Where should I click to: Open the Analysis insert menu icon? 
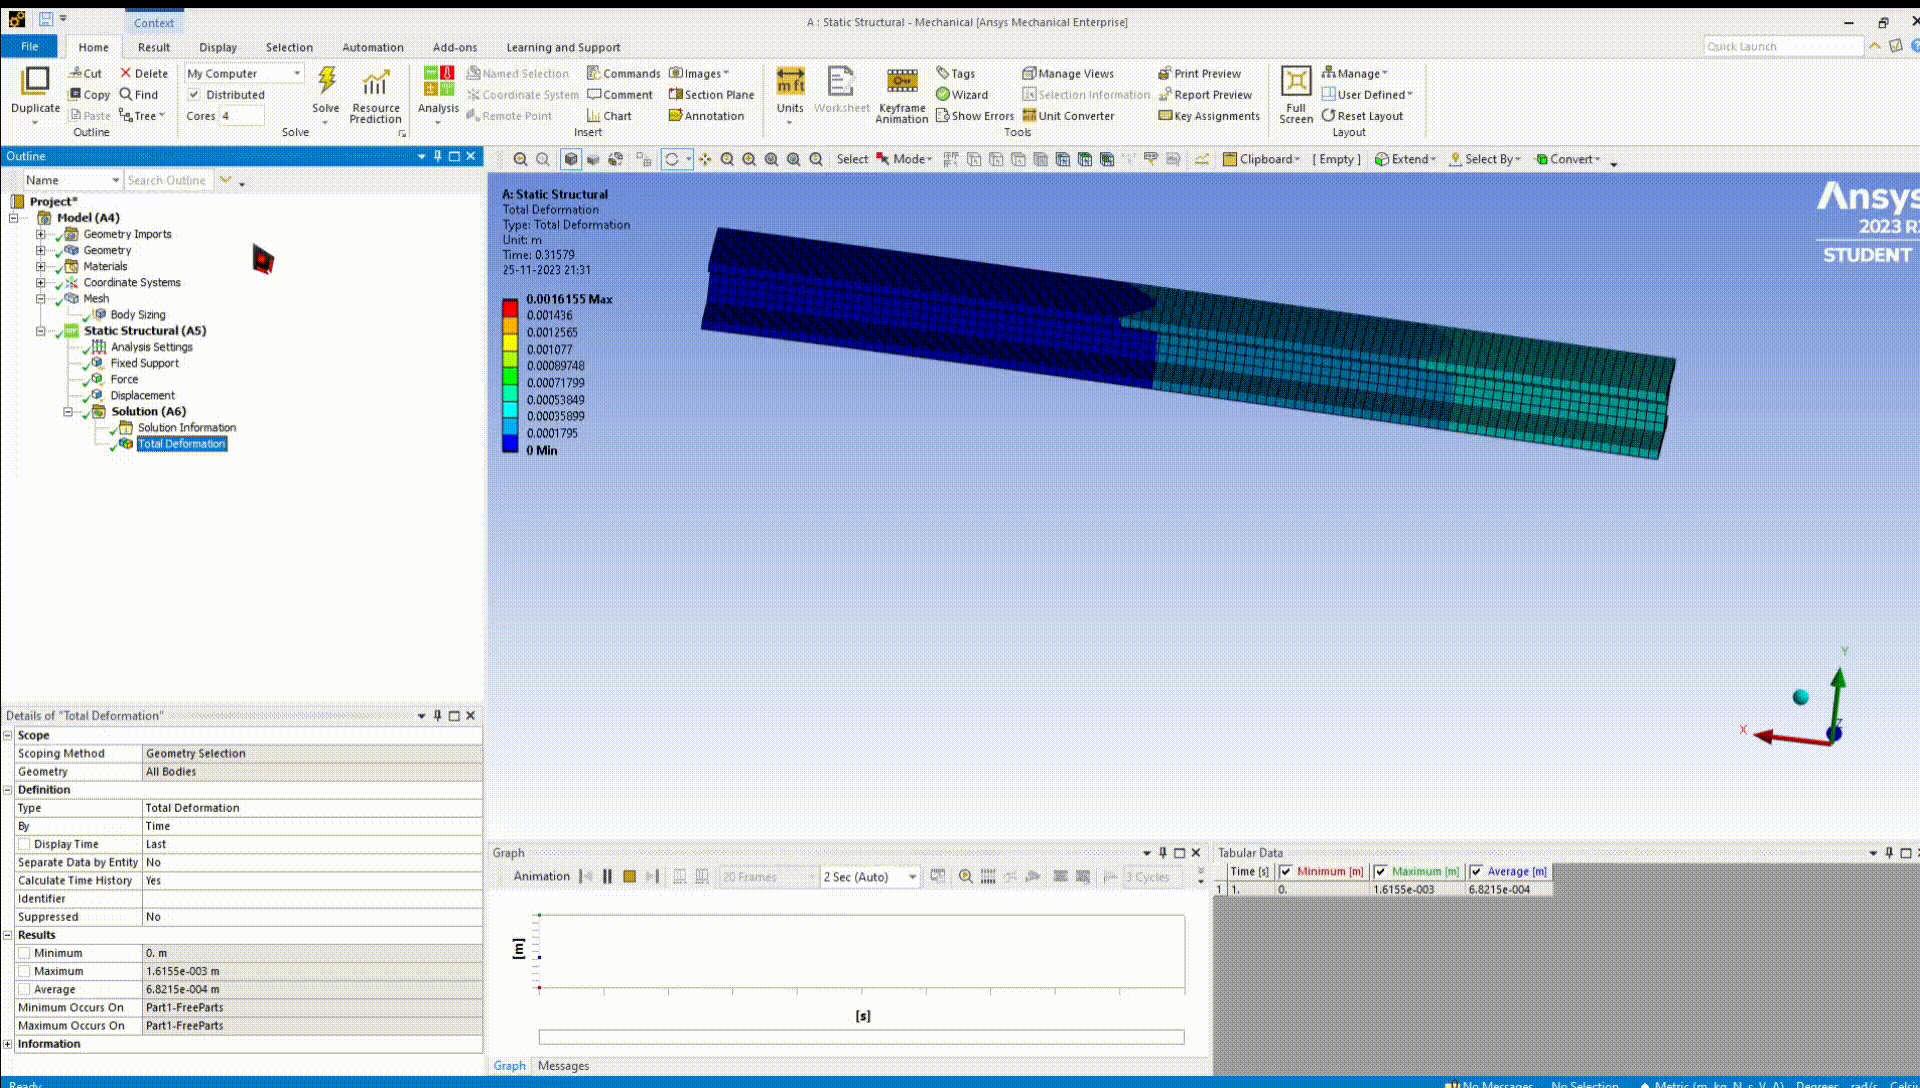coord(438,81)
